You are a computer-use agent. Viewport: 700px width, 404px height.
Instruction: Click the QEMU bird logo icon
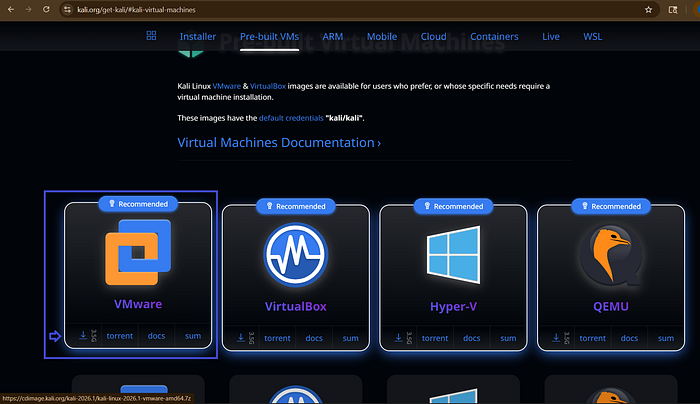[611, 257]
